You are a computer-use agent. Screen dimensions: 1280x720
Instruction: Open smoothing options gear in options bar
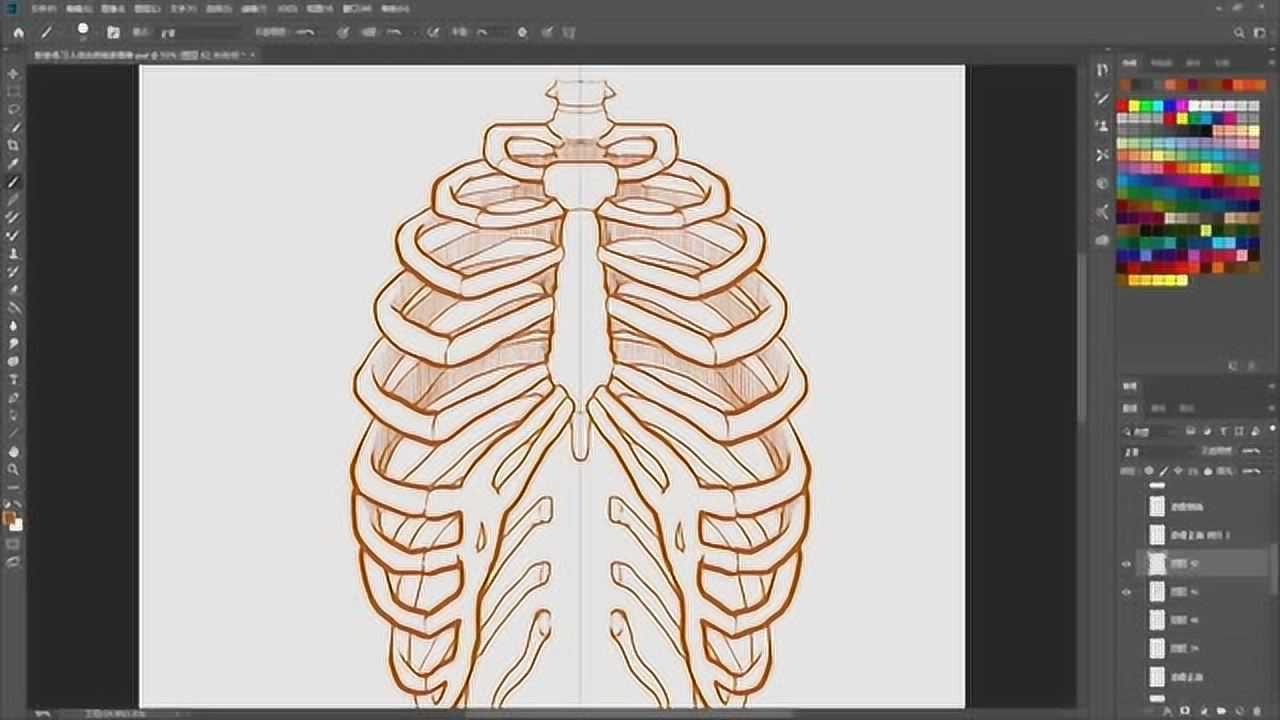(522, 32)
